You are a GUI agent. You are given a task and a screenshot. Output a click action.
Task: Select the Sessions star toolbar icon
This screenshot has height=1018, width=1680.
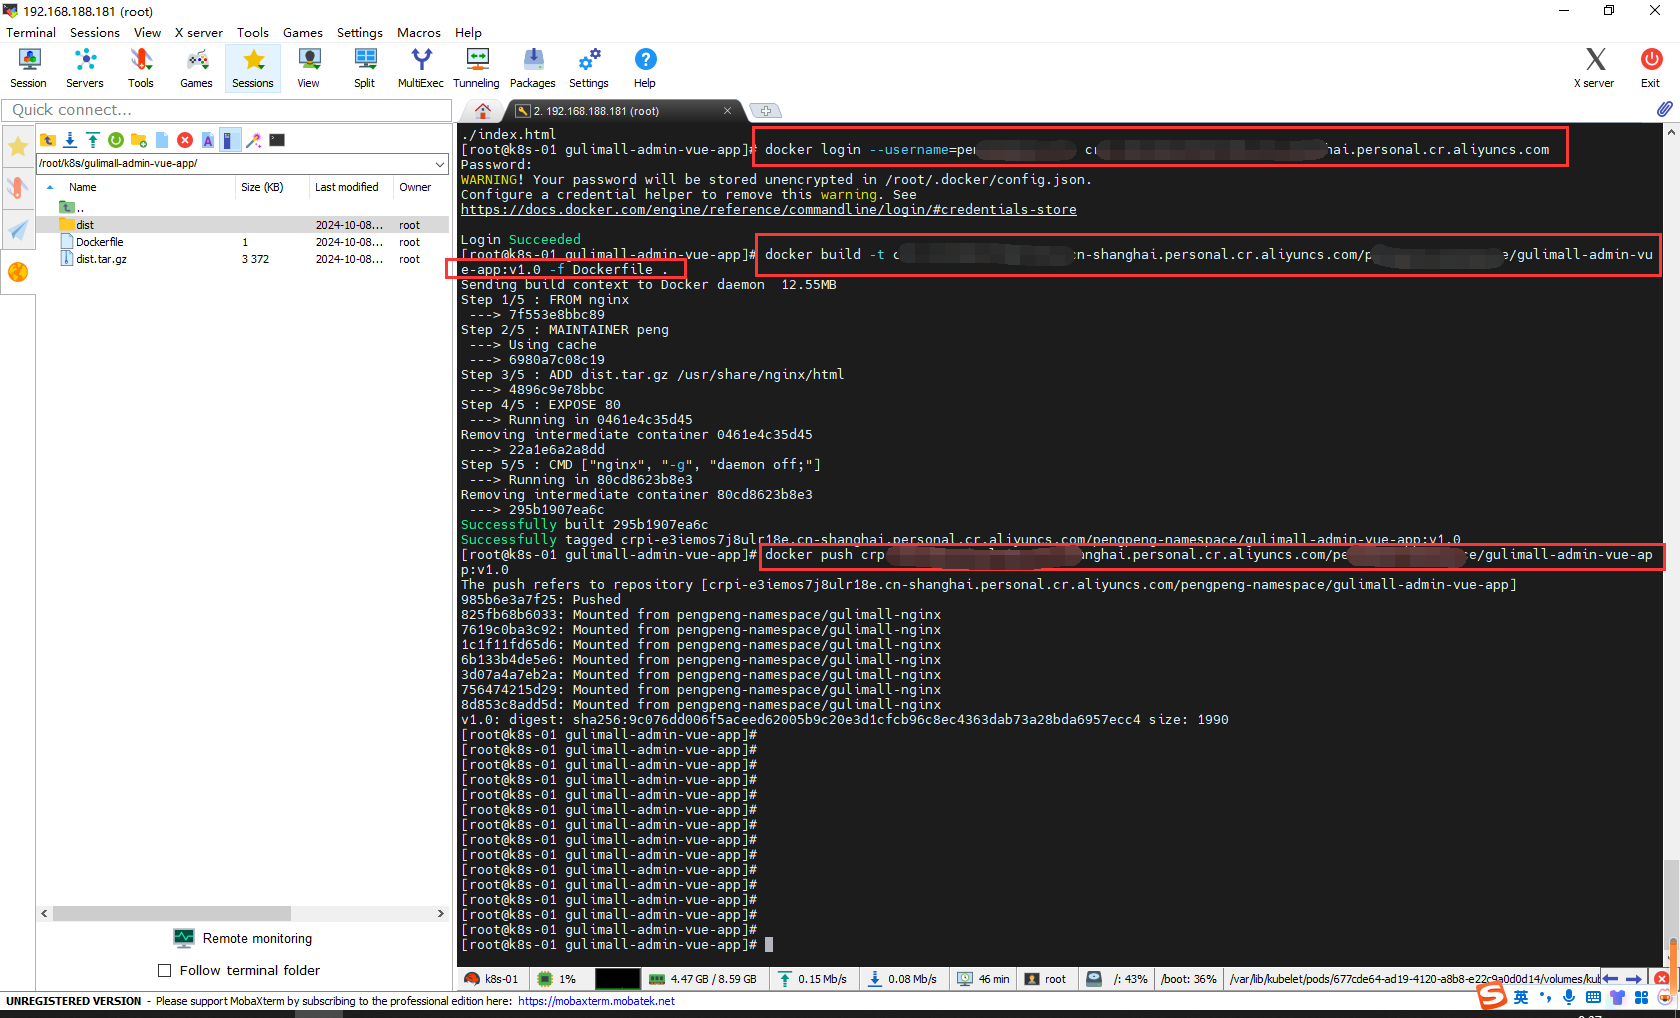pyautogui.click(x=253, y=68)
